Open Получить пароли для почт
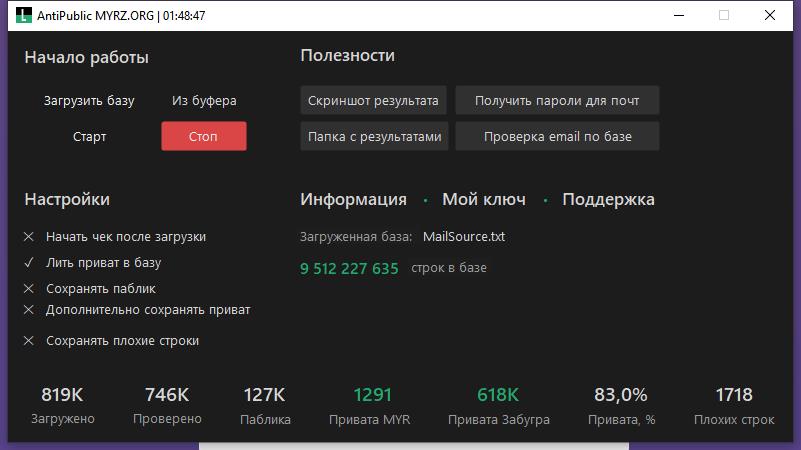801x450 pixels. click(557, 101)
